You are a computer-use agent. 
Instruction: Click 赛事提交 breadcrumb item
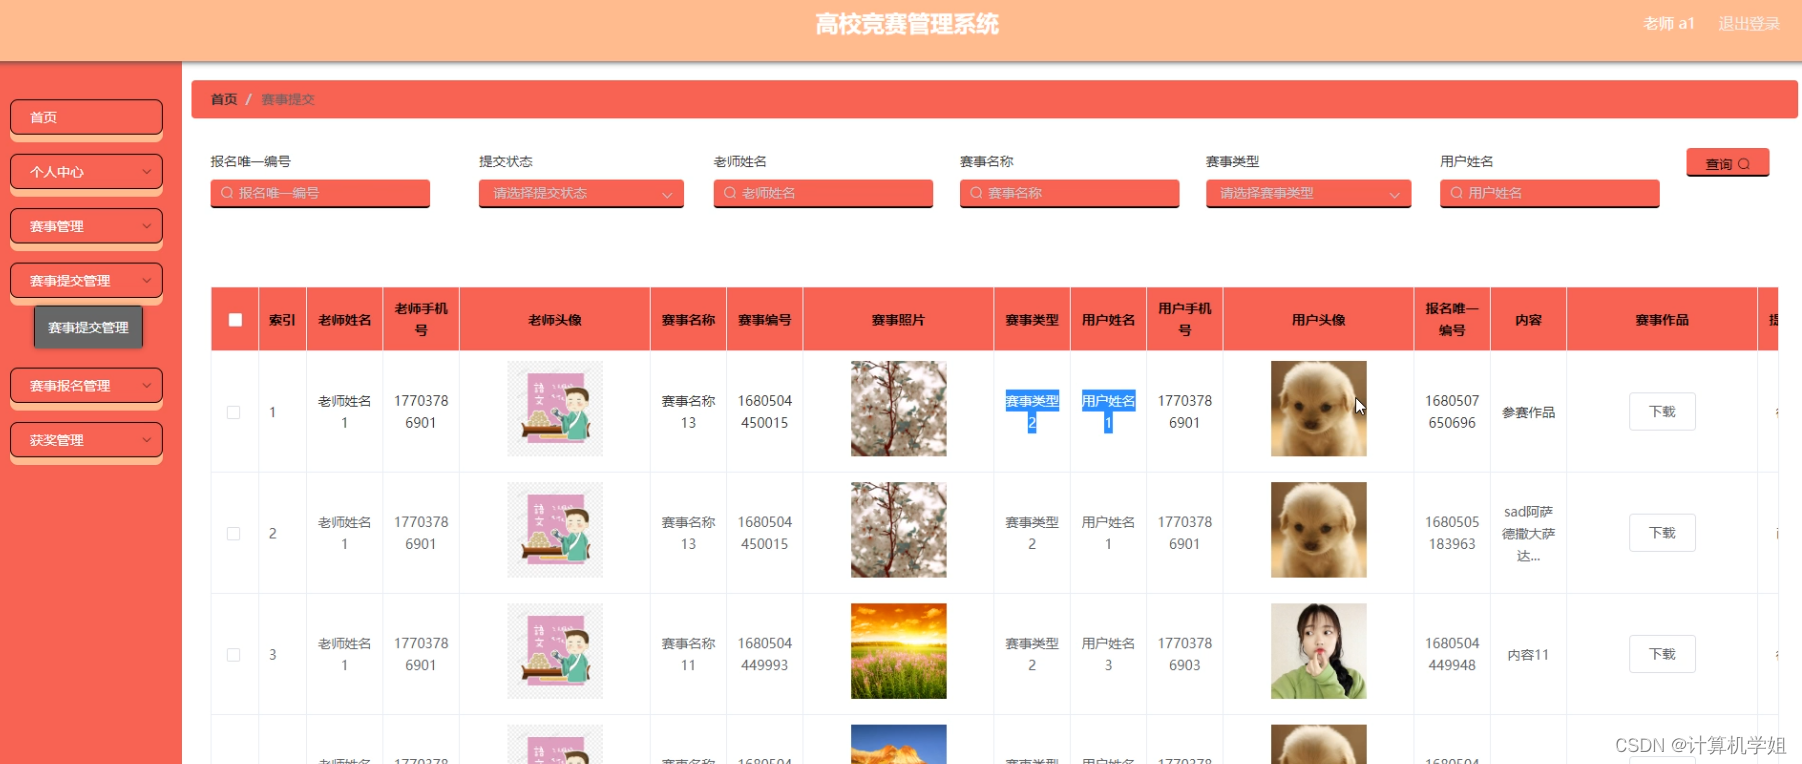point(288,99)
